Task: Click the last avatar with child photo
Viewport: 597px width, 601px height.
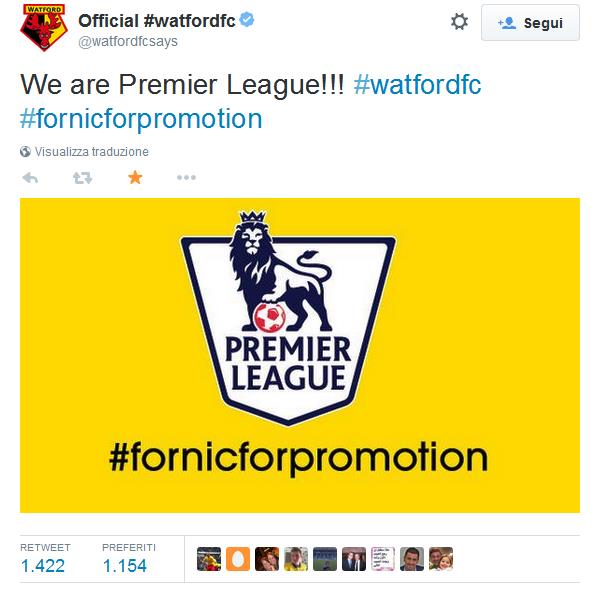Action: coord(441,559)
